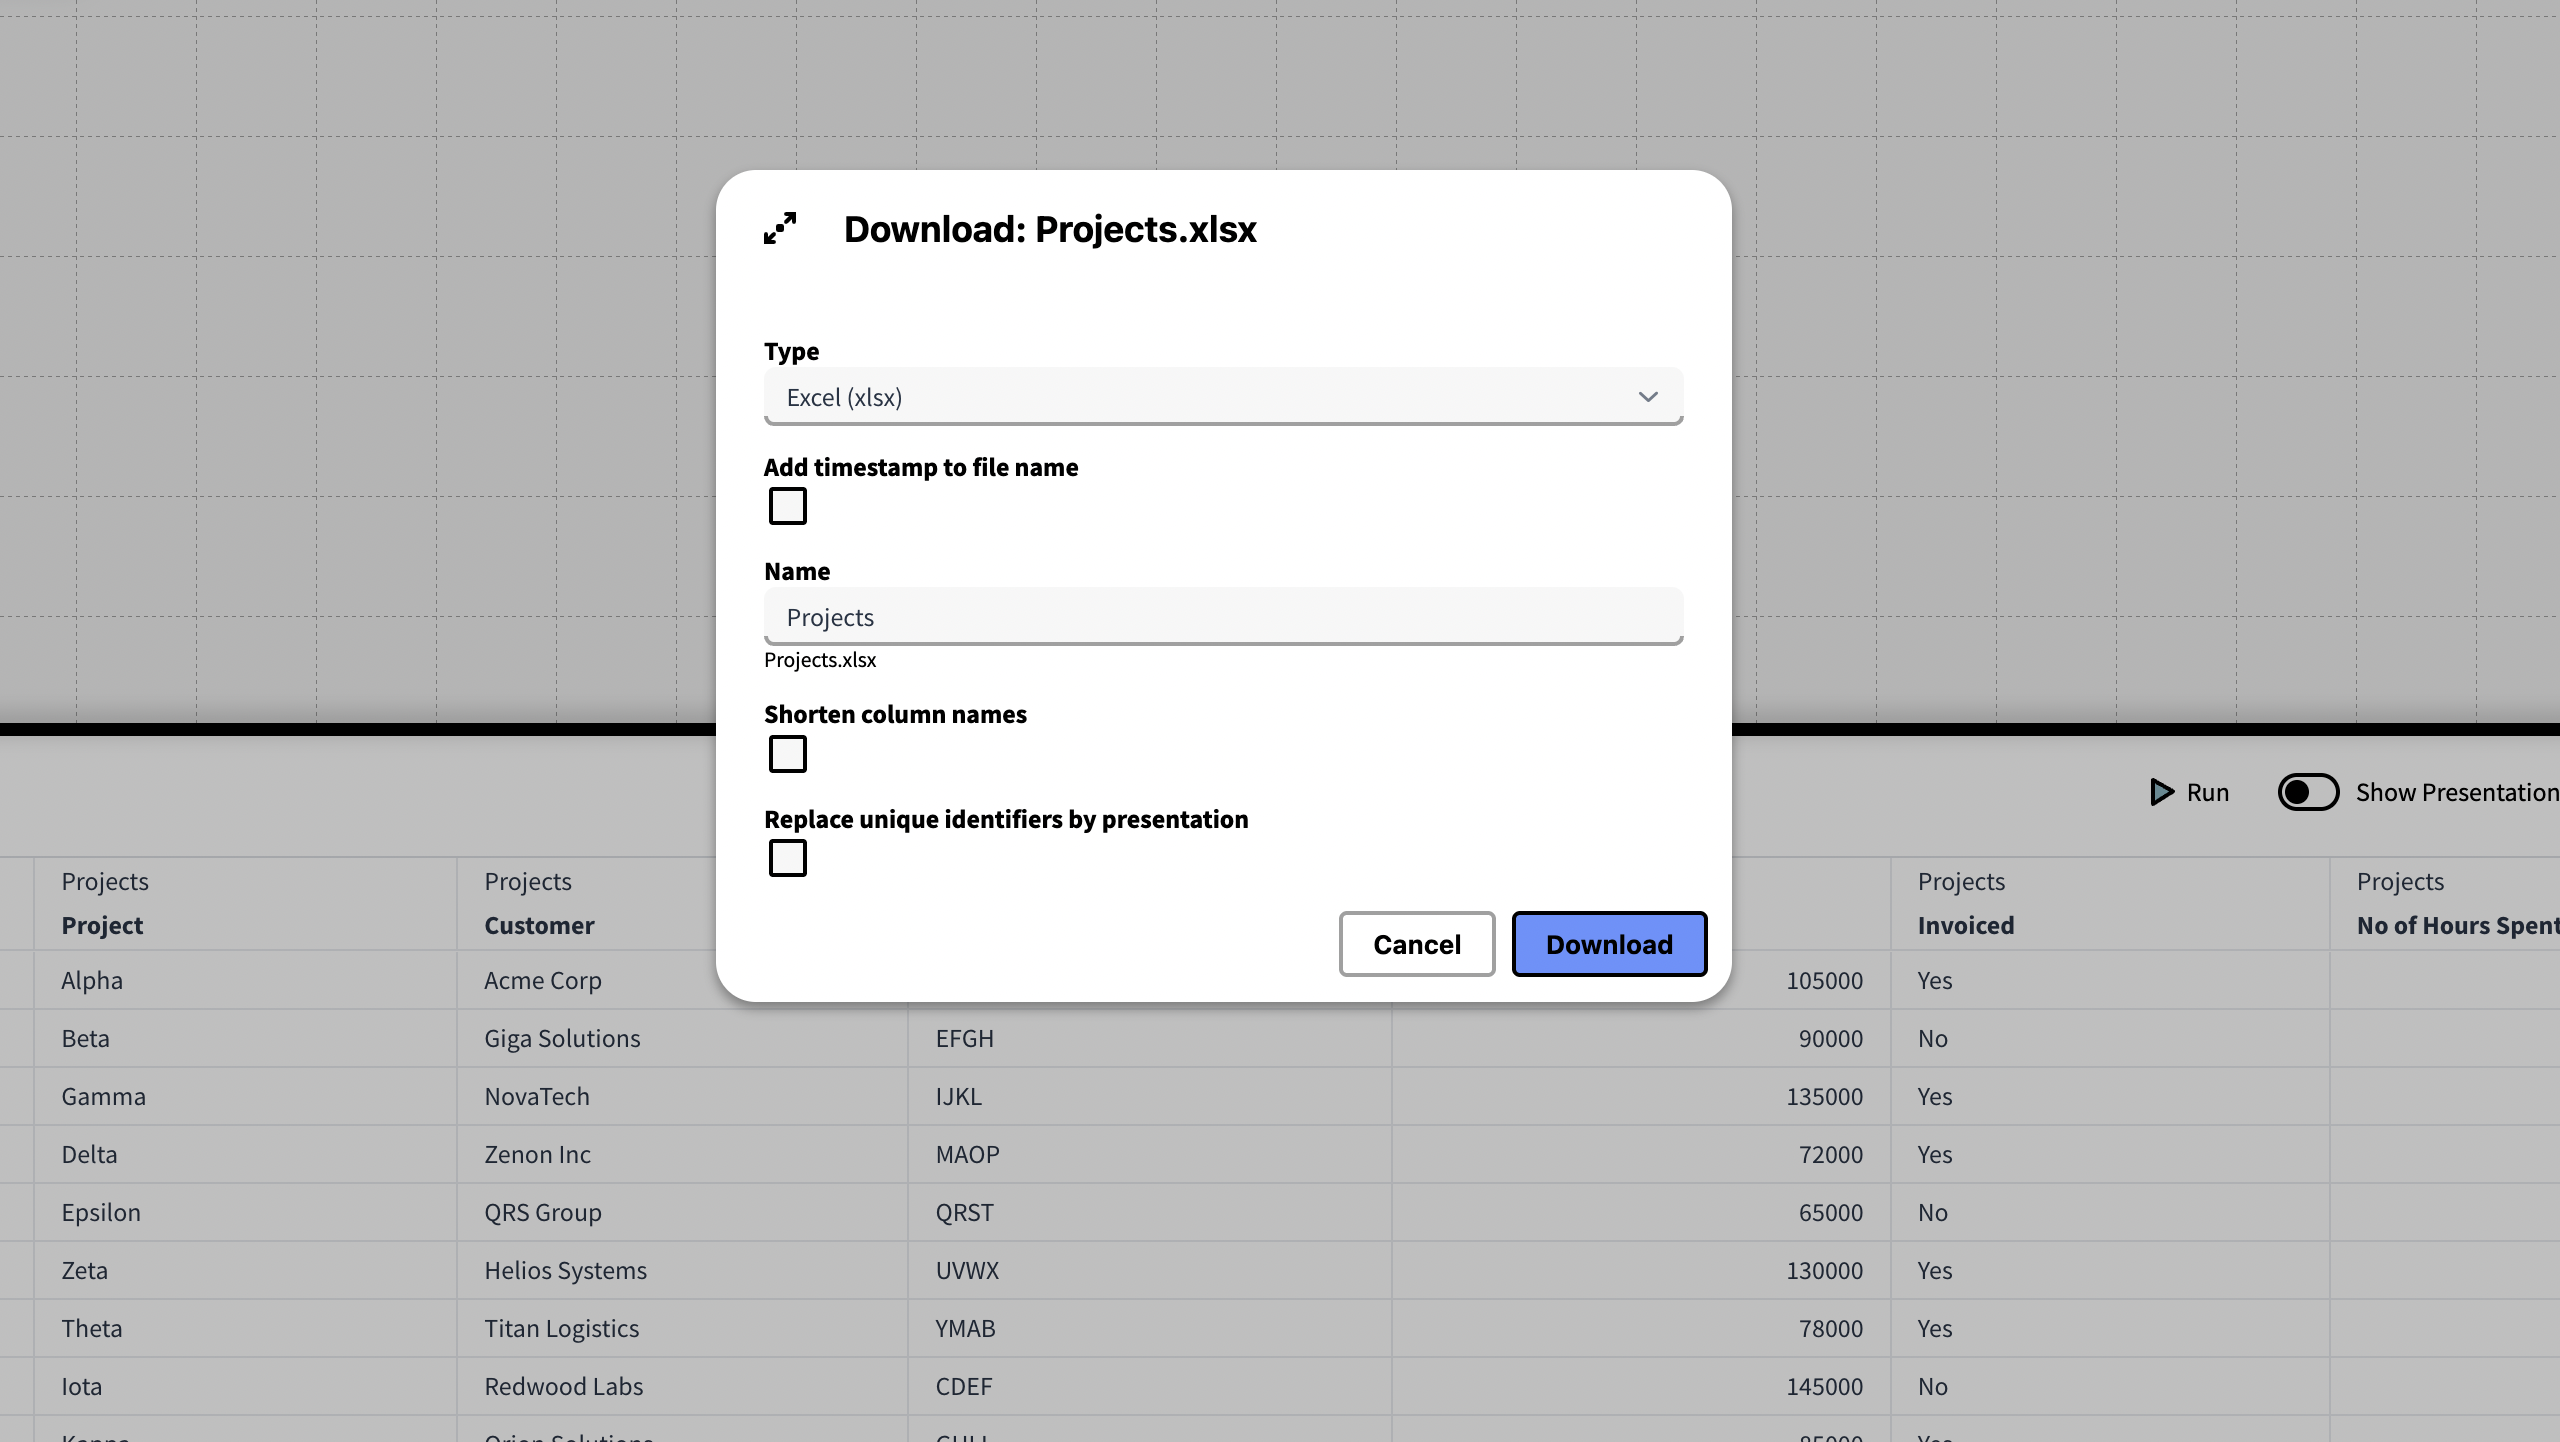Click the Name input field
Image resolution: width=2560 pixels, height=1442 pixels.
point(1222,617)
